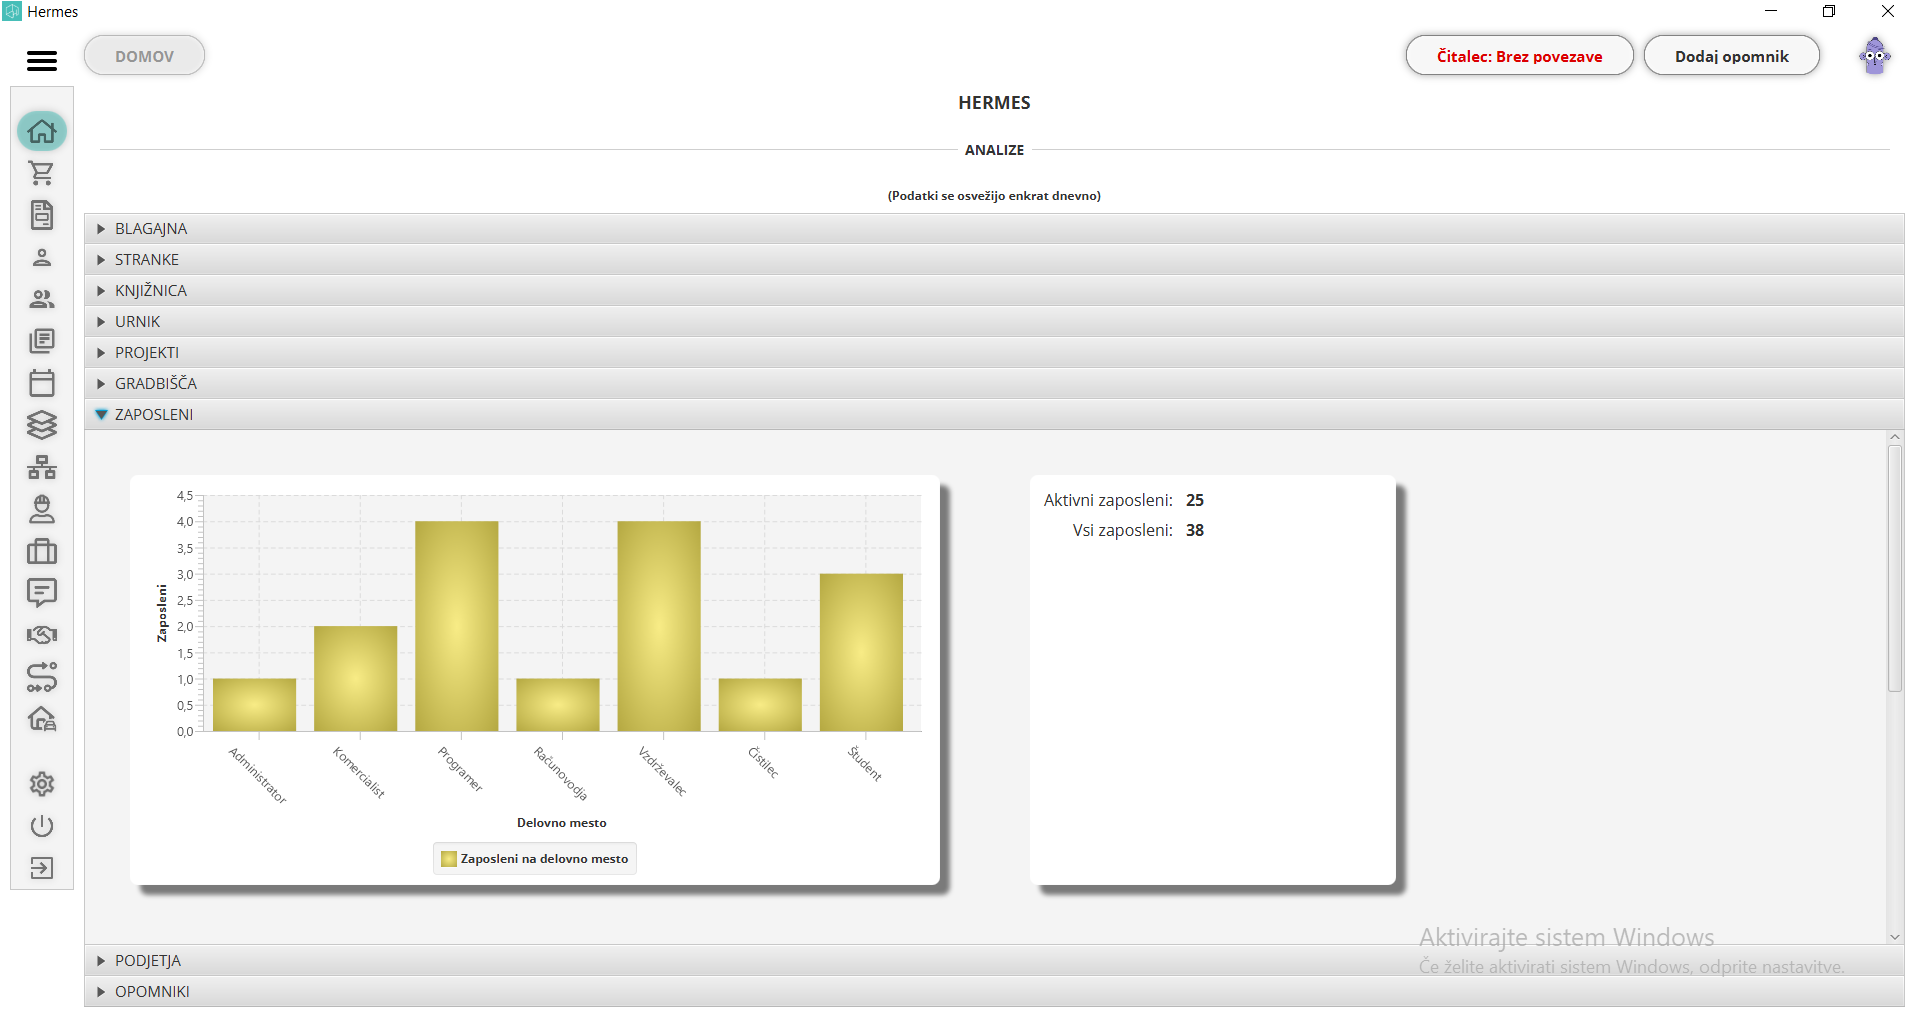The width and height of the screenshot is (1920, 1024).
Task: Click the Dodaj opomnik button
Action: (x=1731, y=56)
